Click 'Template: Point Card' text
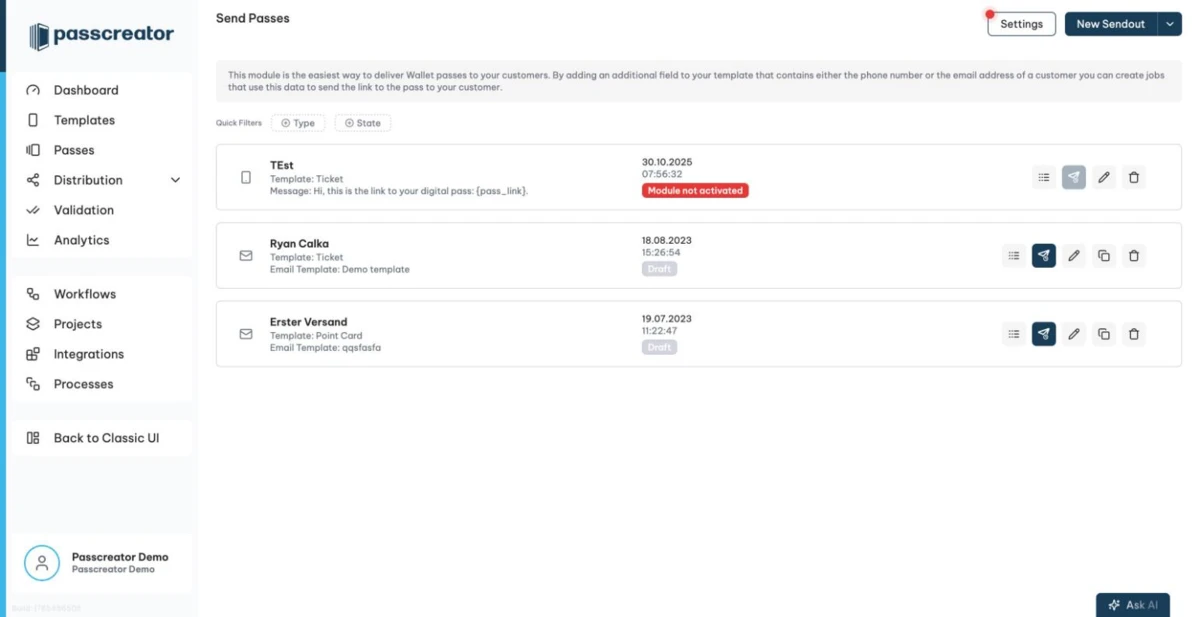The width and height of the screenshot is (1200, 617). point(316,336)
